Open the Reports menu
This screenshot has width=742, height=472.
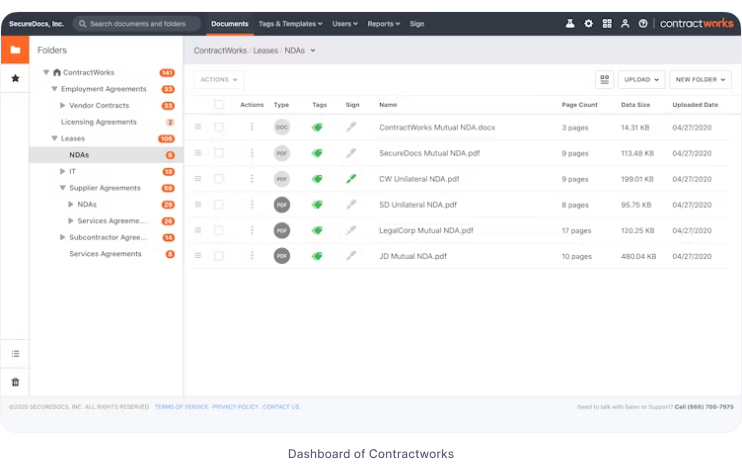(x=383, y=23)
